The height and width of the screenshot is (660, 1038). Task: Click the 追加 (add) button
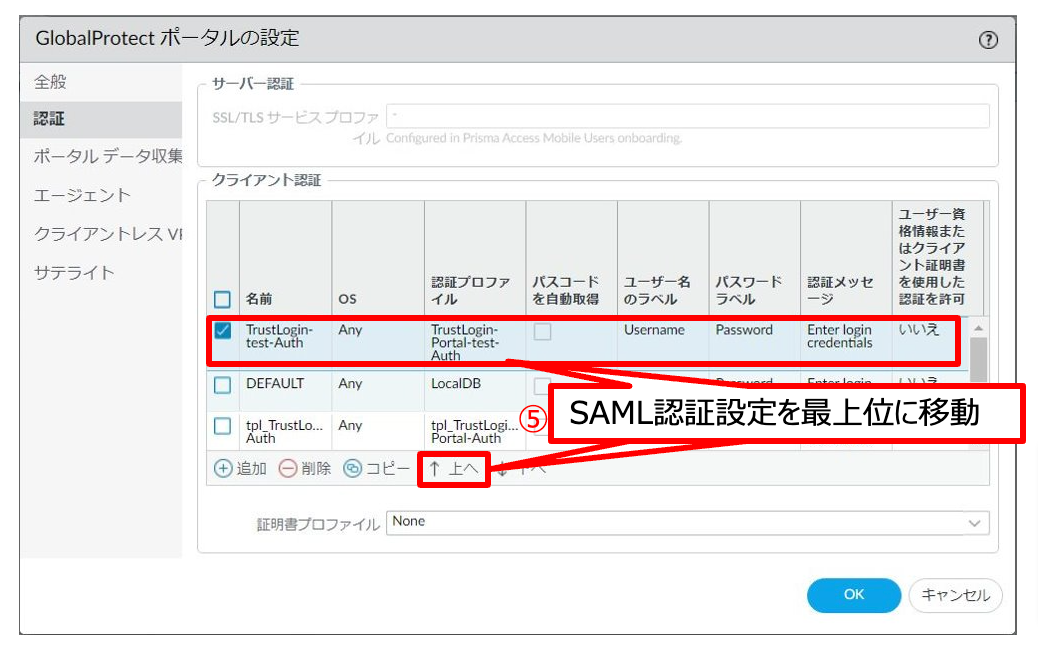240,469
